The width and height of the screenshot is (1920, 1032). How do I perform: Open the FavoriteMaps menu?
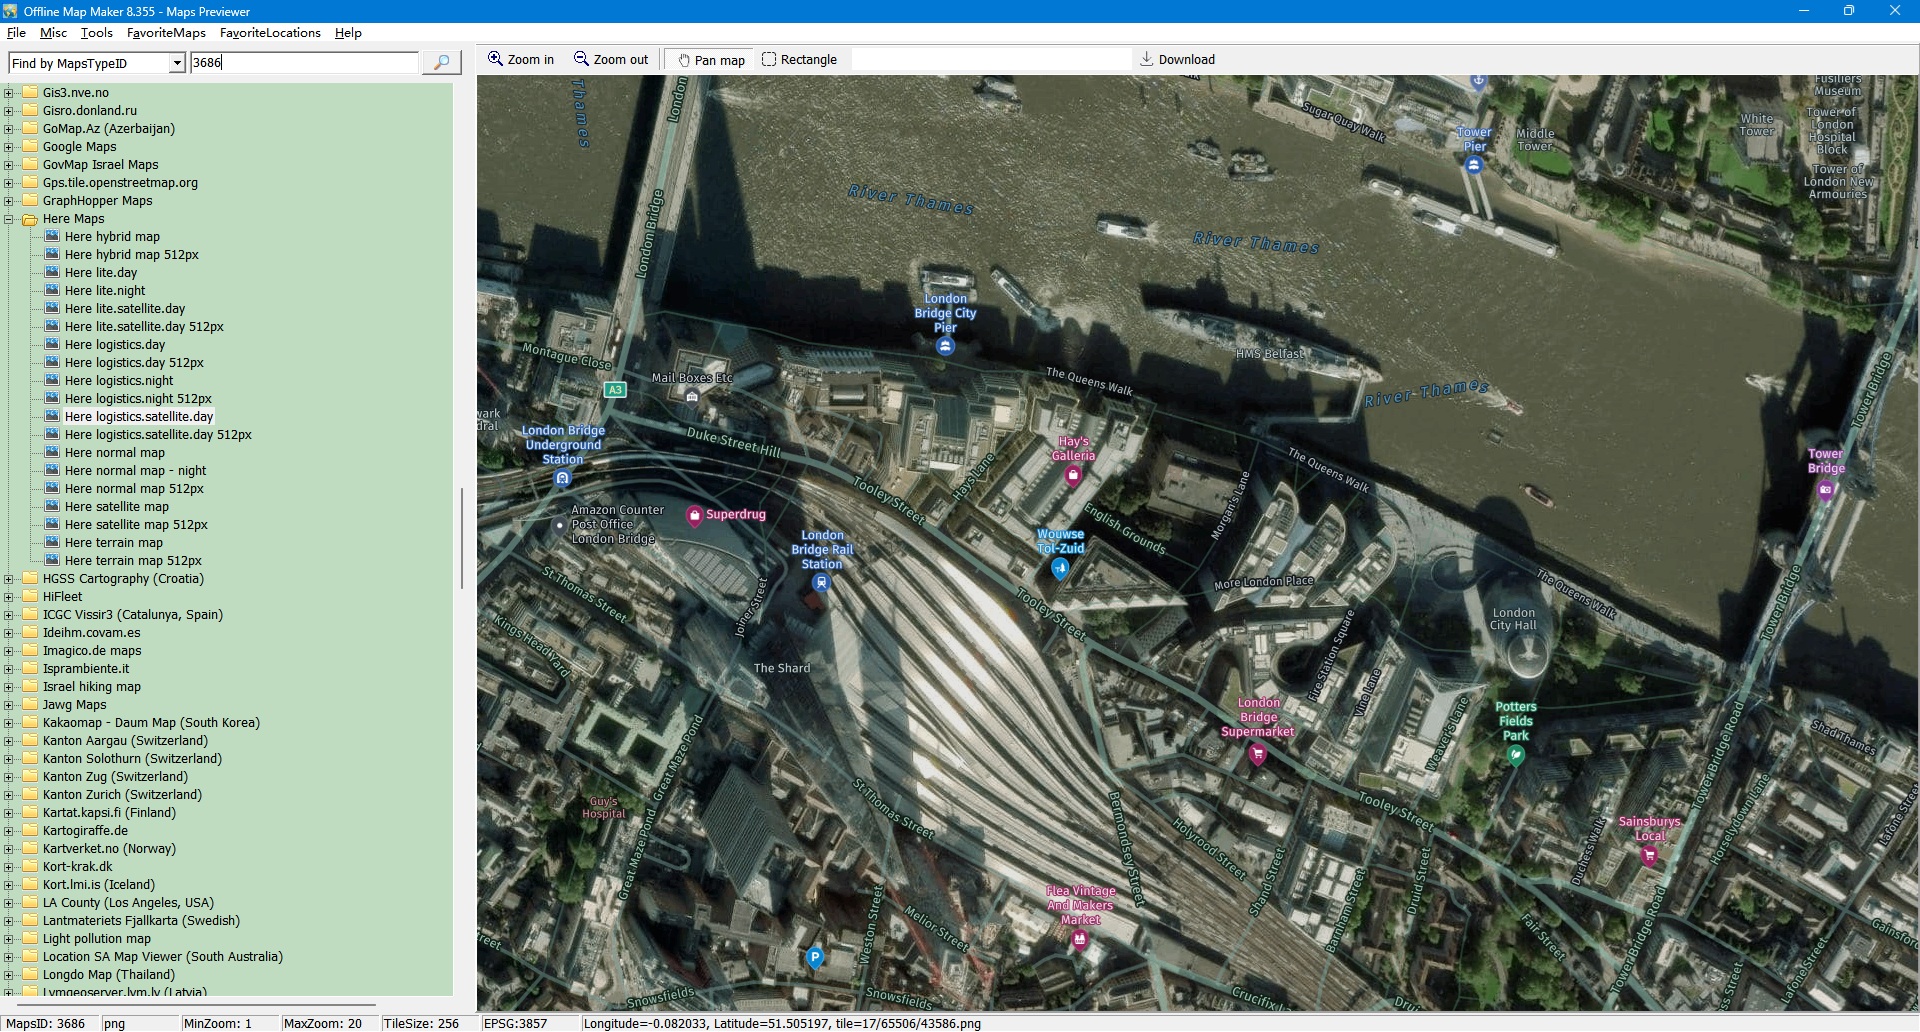166,33
